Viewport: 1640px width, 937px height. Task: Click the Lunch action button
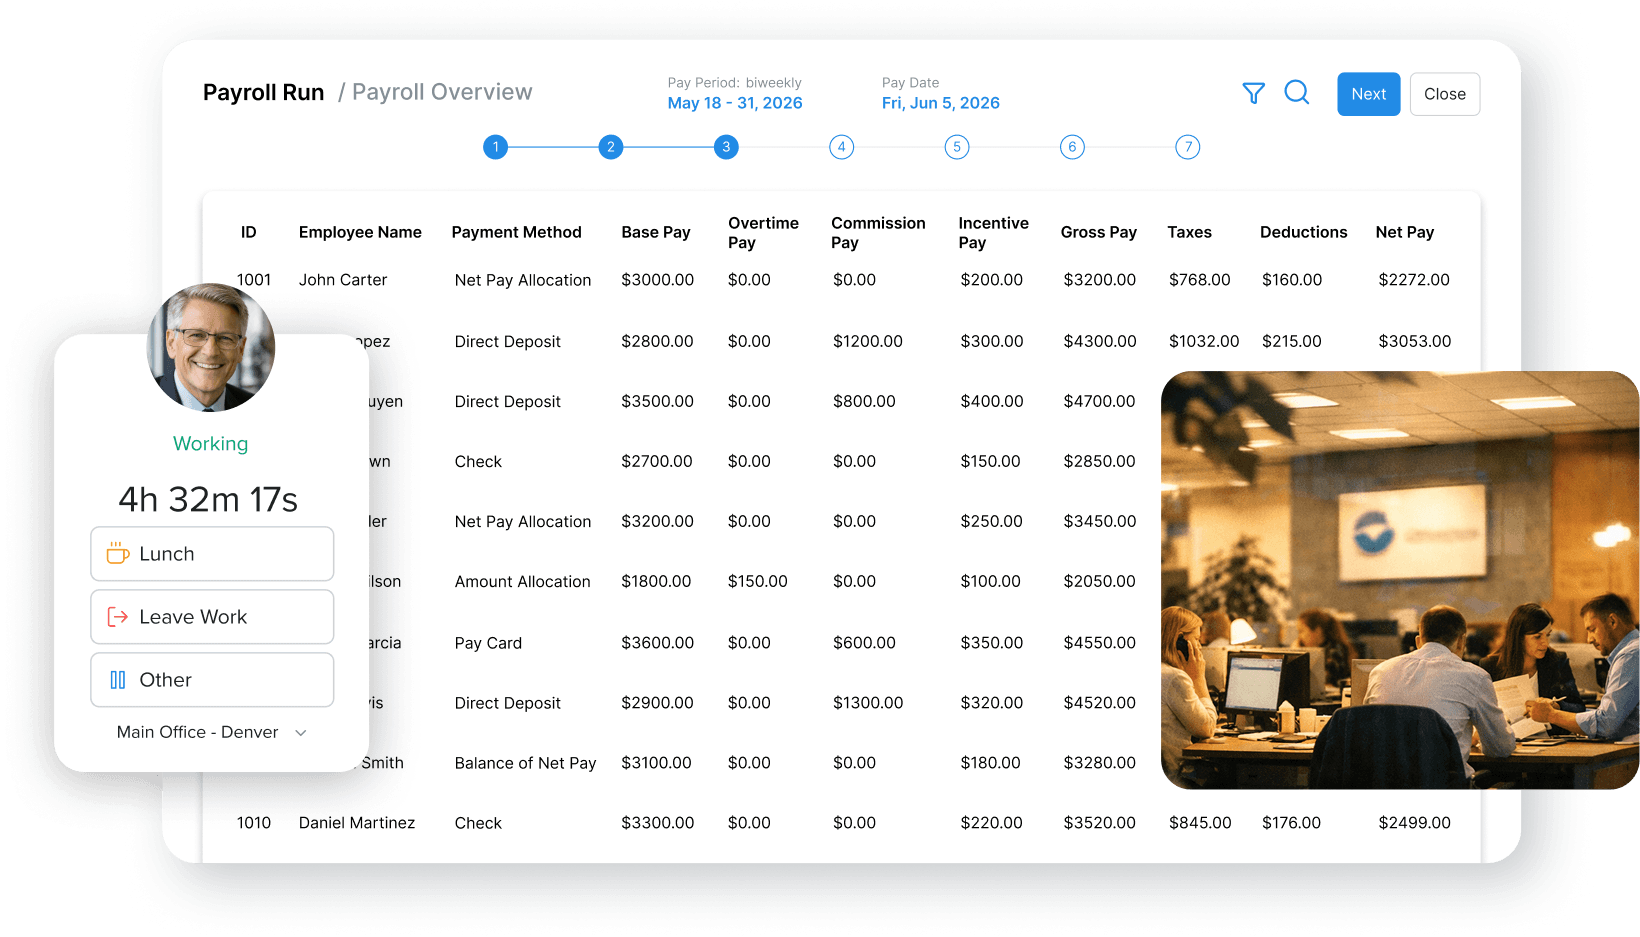211,553
